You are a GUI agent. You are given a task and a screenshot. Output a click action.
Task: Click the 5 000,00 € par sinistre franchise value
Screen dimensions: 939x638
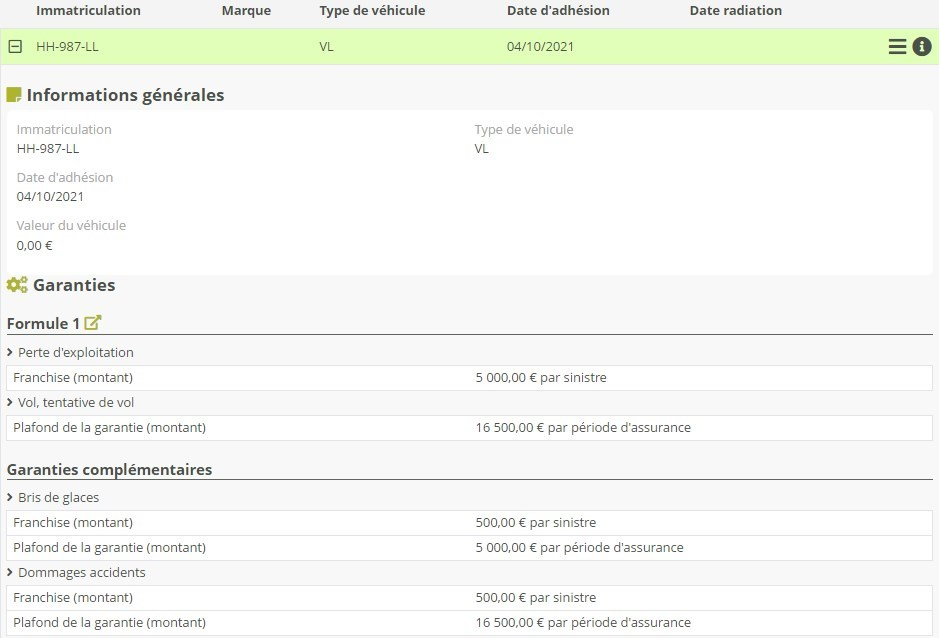[541, 378]
